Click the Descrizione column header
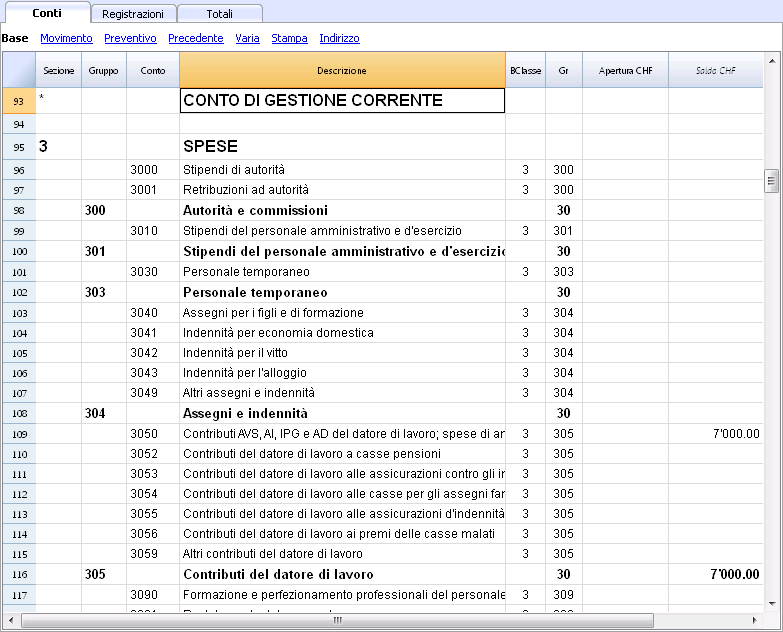783x632 pixels. pos(342,71)
